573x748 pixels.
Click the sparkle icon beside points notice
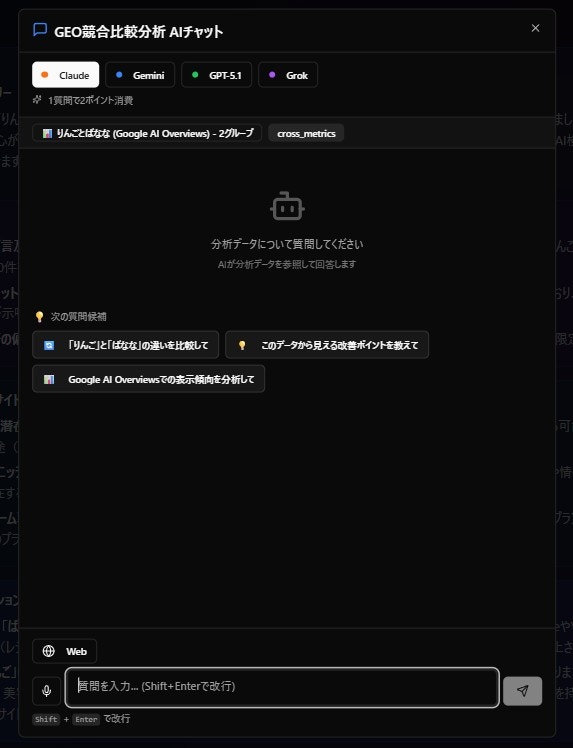pyautogui.click(x=37, y=100)
